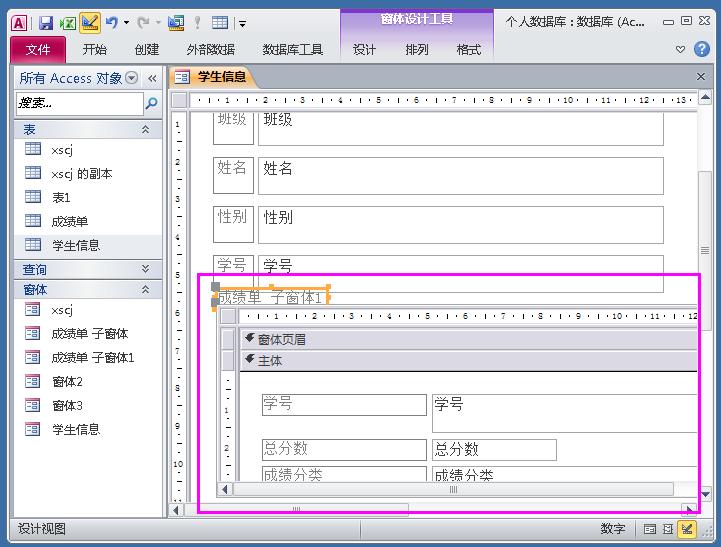
Task: Open the 设计 tab under form tools
Action: 364,49
